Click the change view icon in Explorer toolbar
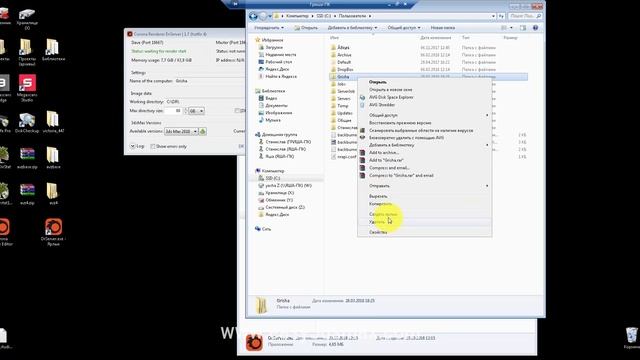 click(504, 28)
